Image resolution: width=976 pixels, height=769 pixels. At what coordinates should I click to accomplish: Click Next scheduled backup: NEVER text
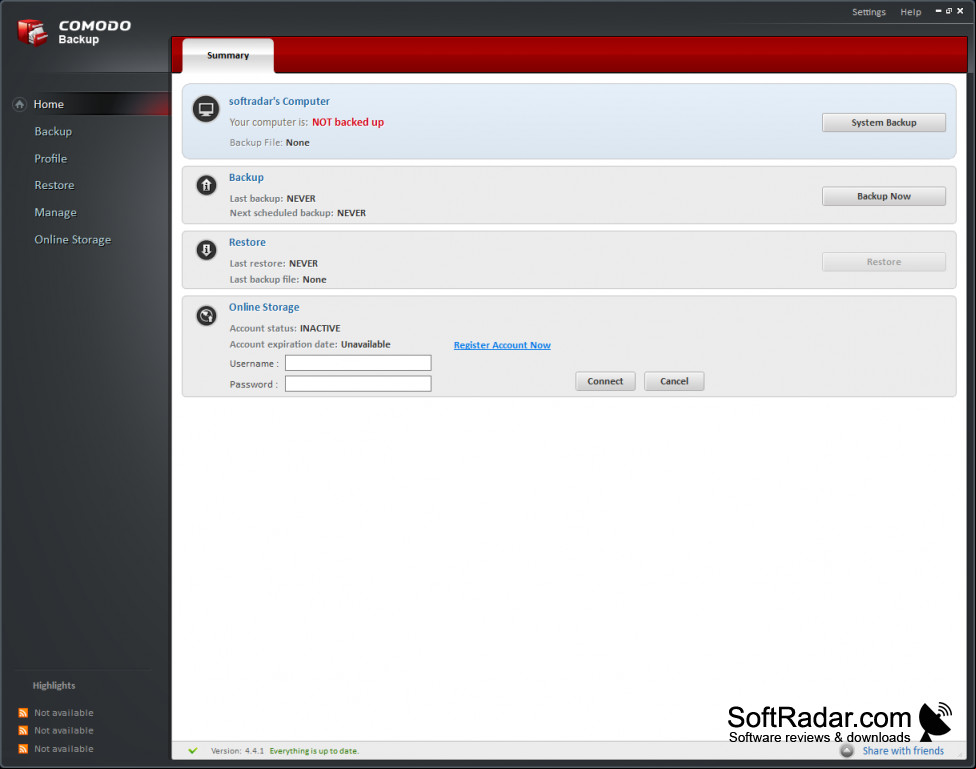[298, 213]
